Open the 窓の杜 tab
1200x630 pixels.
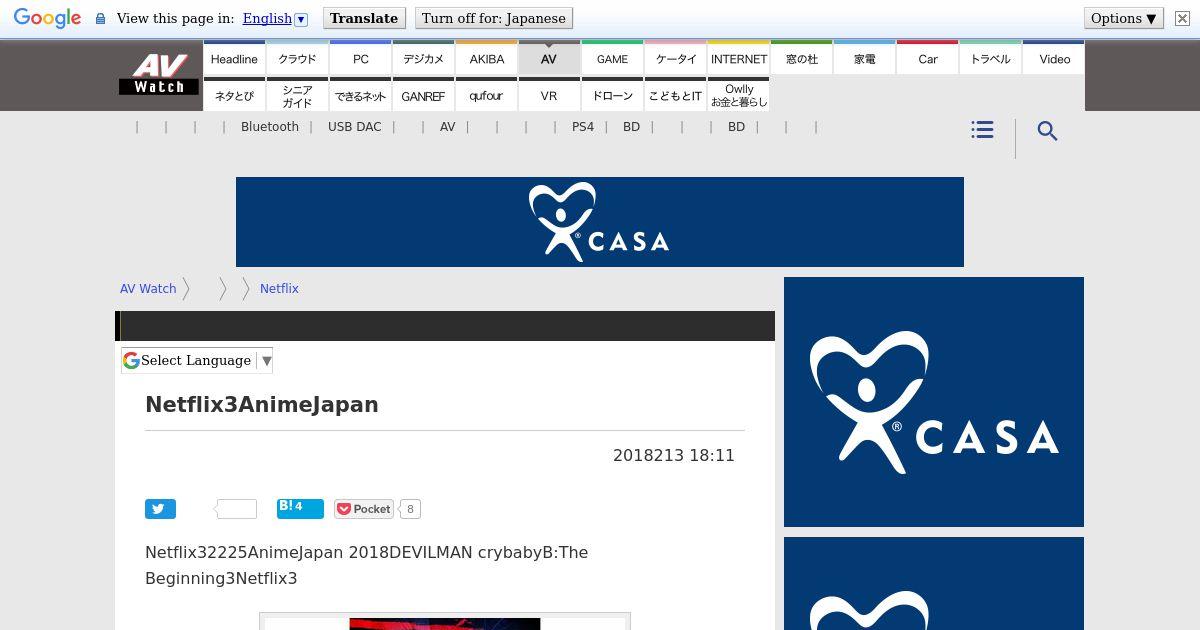click(801, 59)
